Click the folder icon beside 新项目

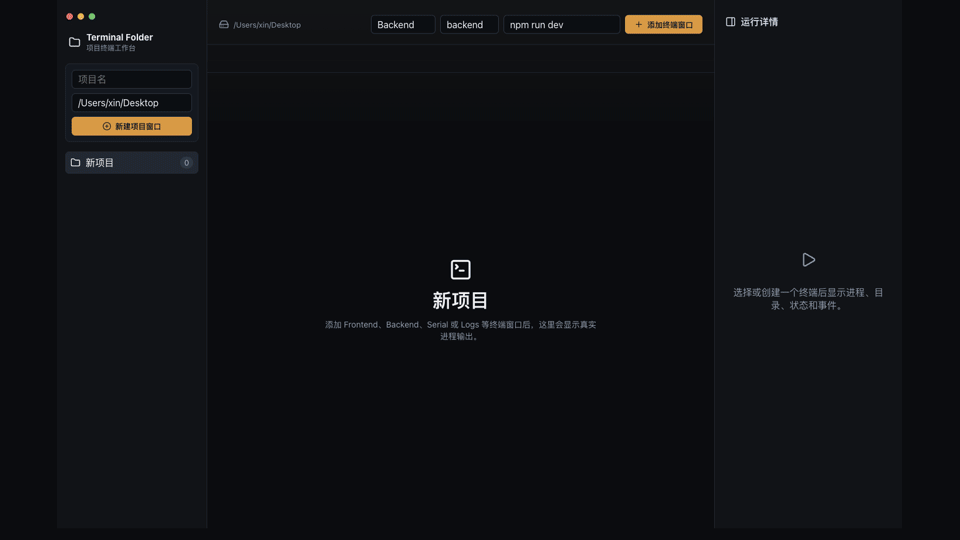(75, 163)
